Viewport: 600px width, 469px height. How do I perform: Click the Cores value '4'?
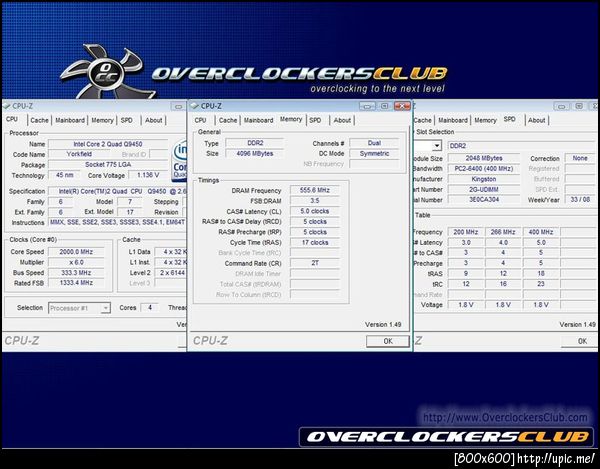150,308
